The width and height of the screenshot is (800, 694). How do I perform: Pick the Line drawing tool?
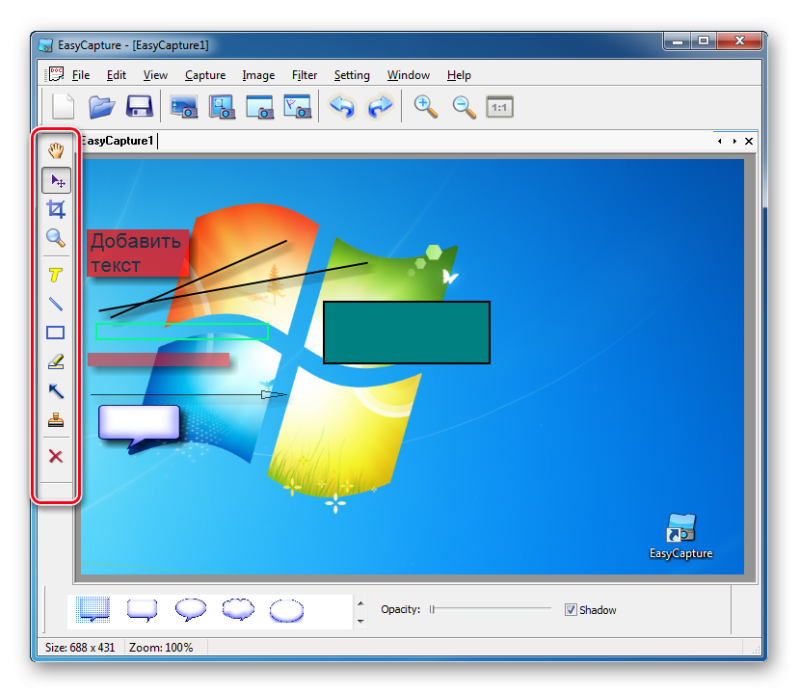coord(56,304)
